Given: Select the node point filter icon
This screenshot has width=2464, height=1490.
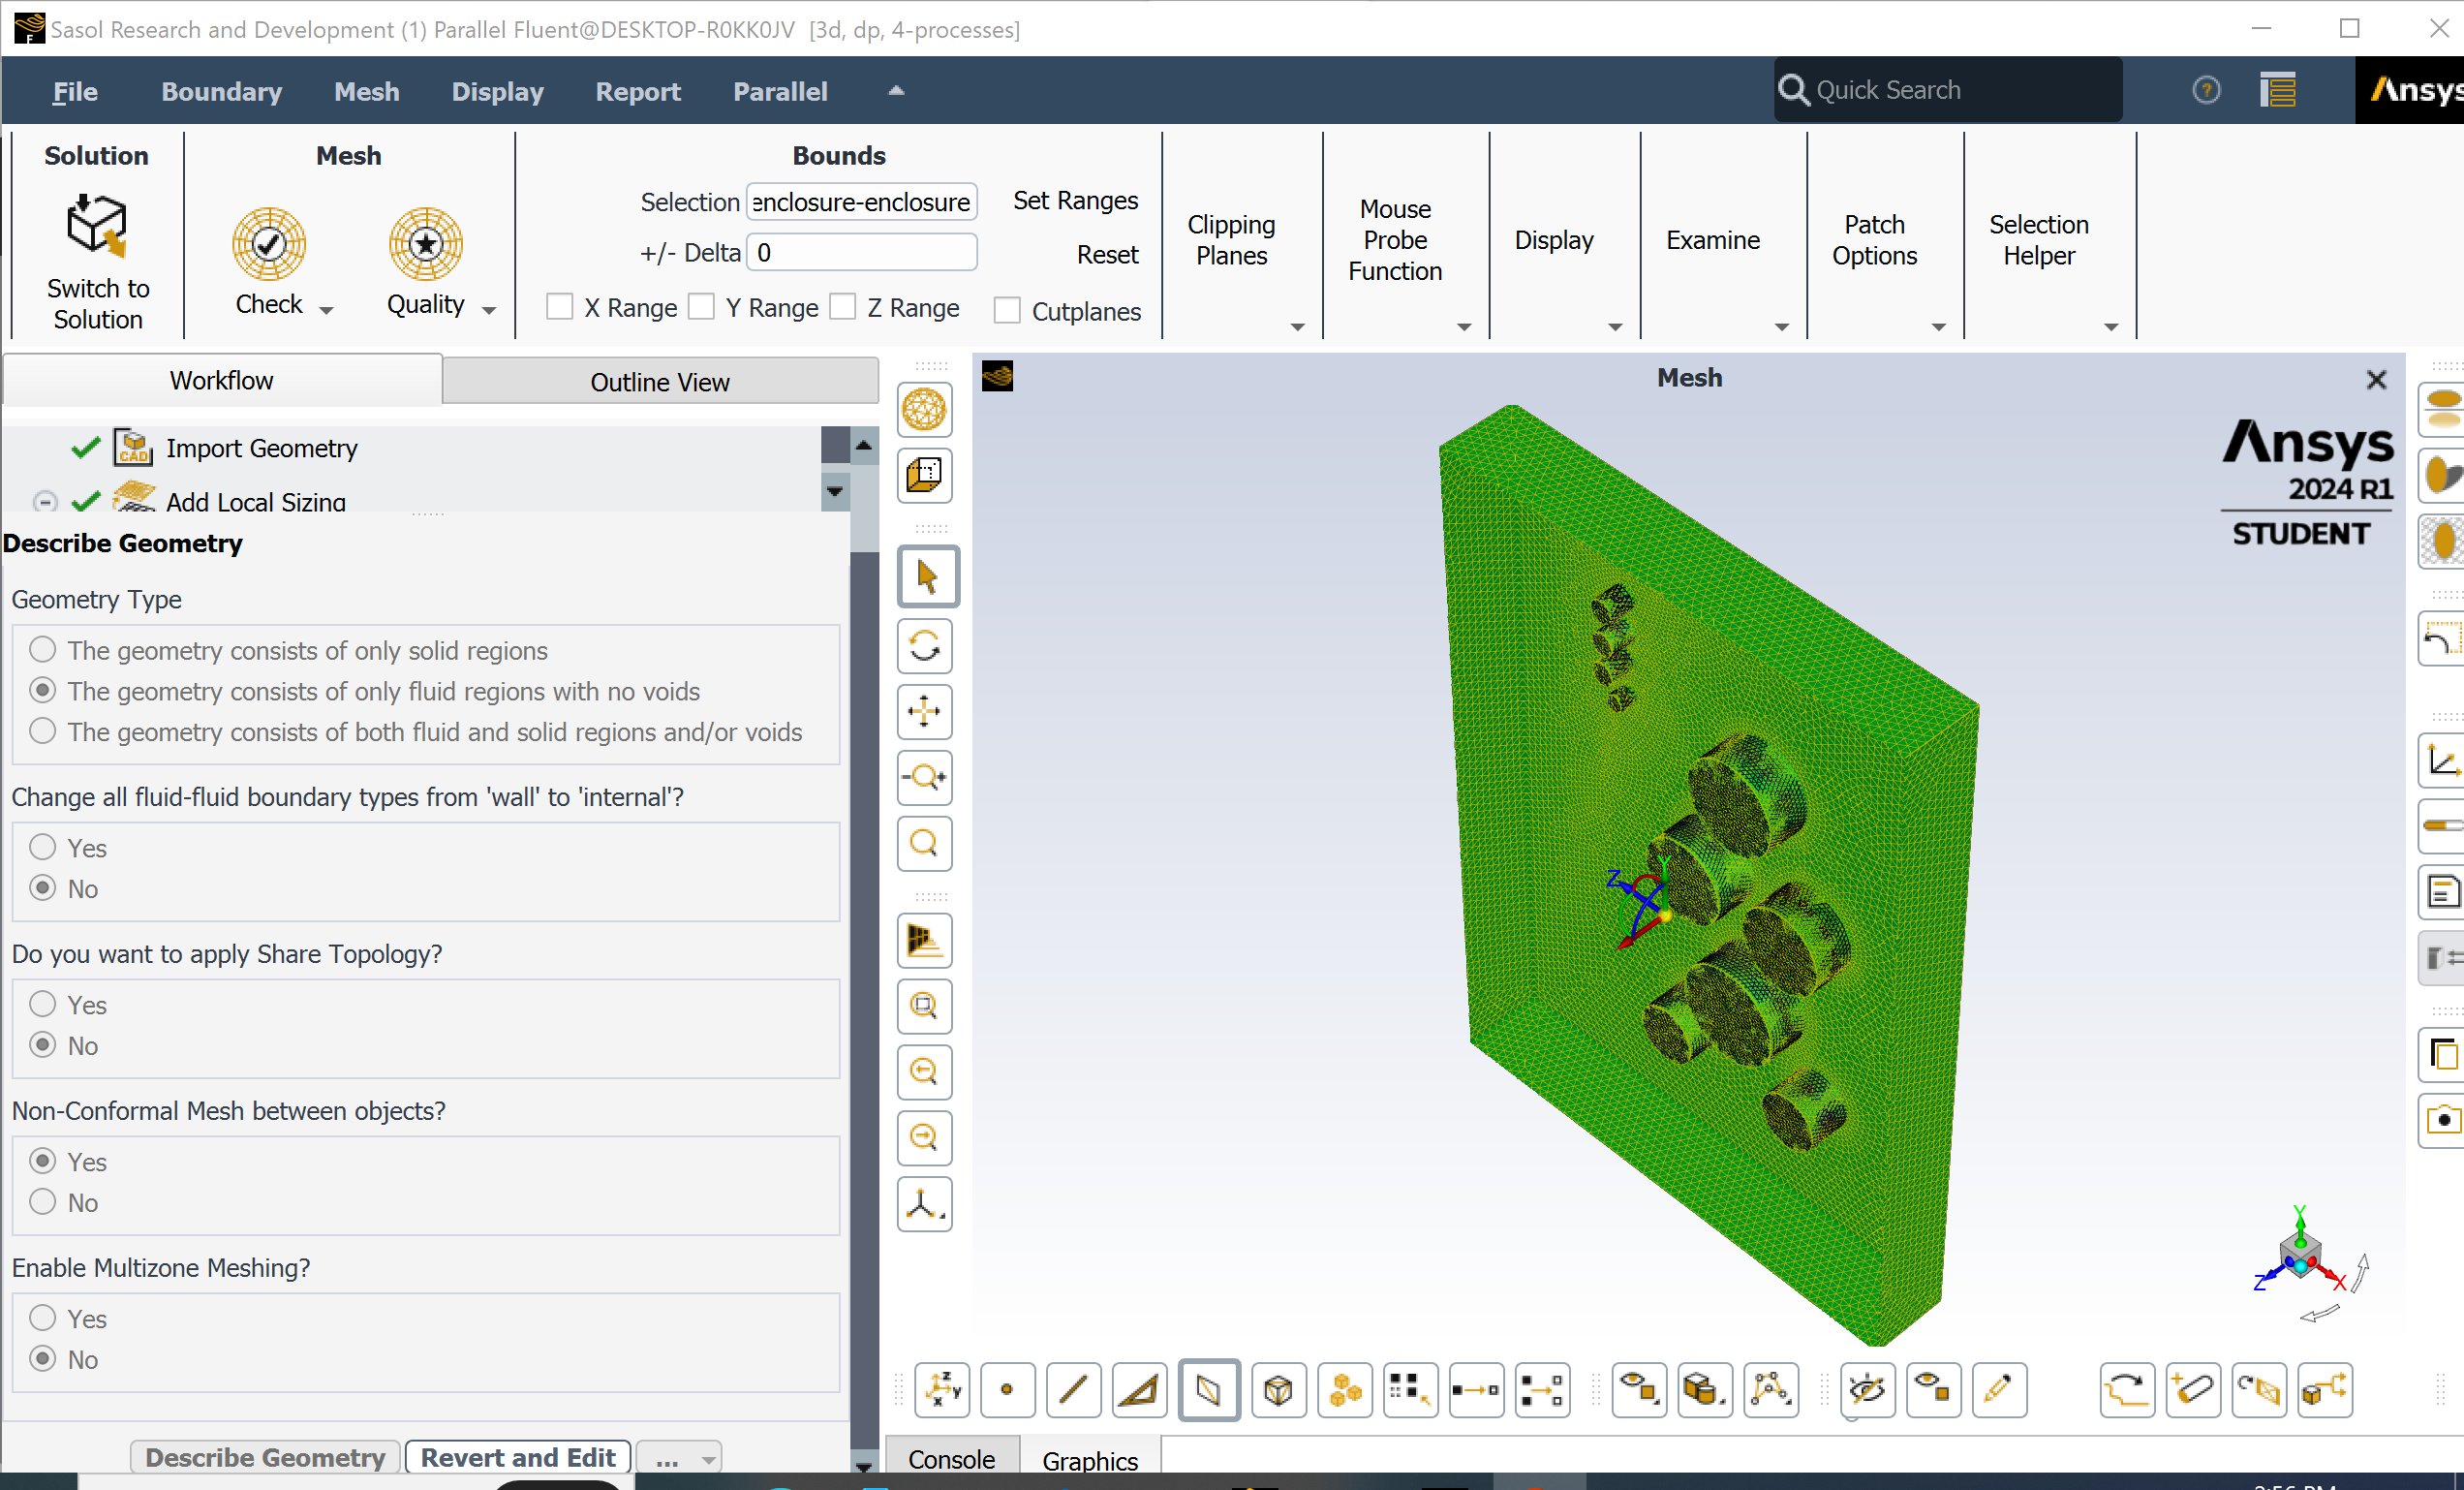Looking at the screenshot, I should click(x=1007, y=1389).
